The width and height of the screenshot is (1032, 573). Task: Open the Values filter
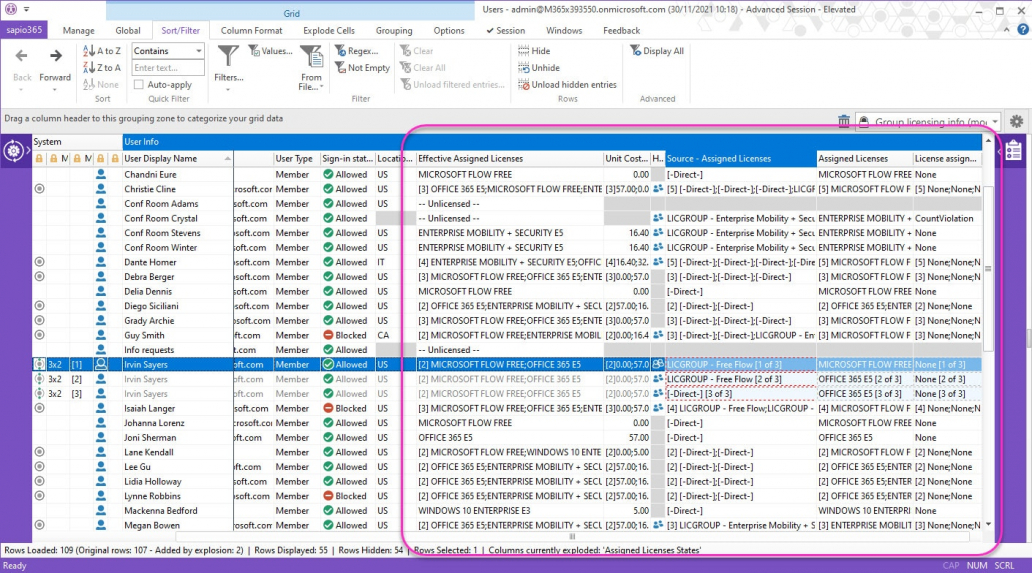pos(270,51)
